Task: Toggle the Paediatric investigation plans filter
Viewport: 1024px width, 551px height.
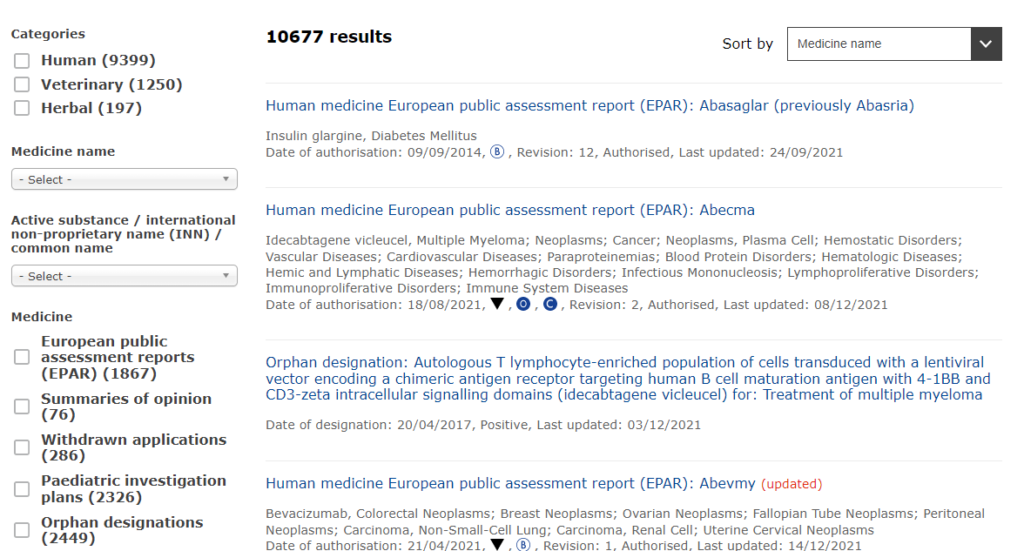Action: click(x=22, y=489)
